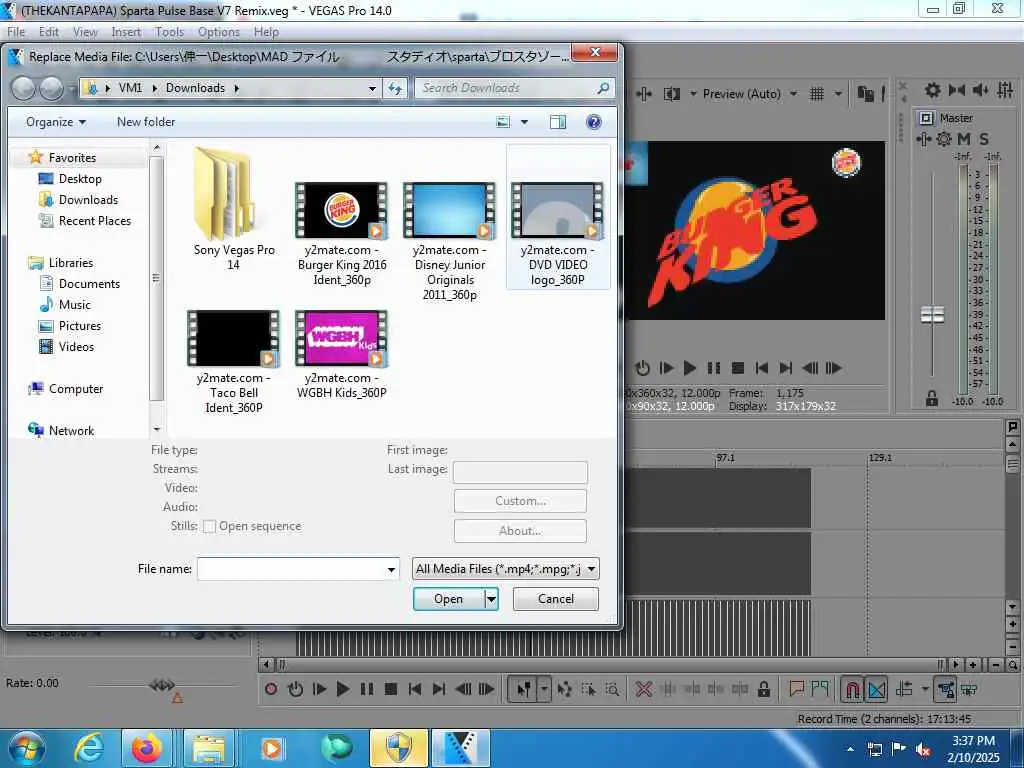Select the Envelope Edit tool

(x=565, y=689)
